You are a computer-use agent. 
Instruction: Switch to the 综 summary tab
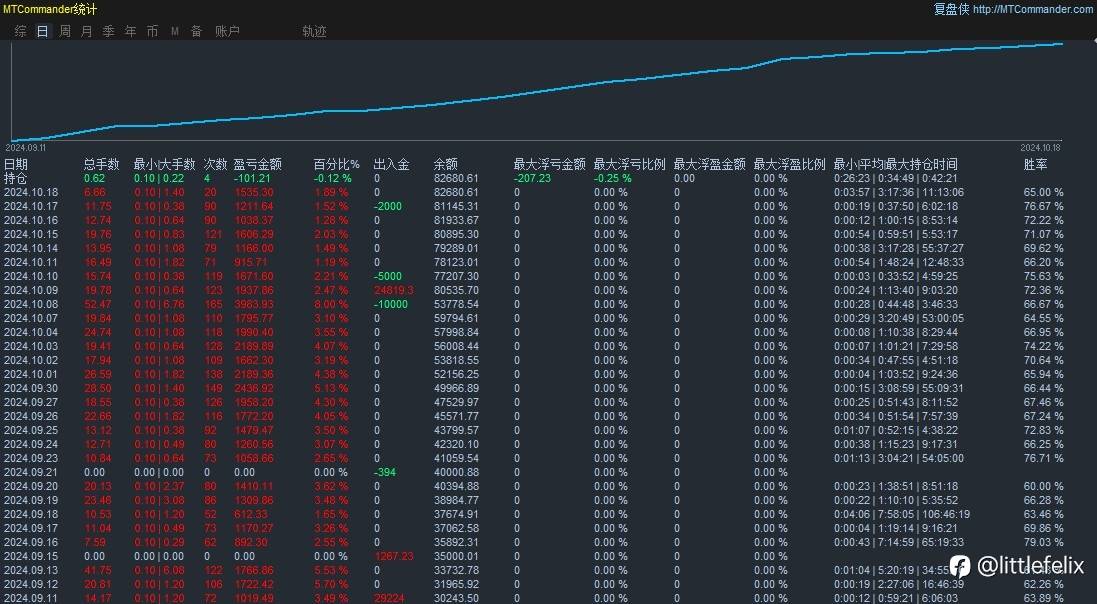coord(21,31)
